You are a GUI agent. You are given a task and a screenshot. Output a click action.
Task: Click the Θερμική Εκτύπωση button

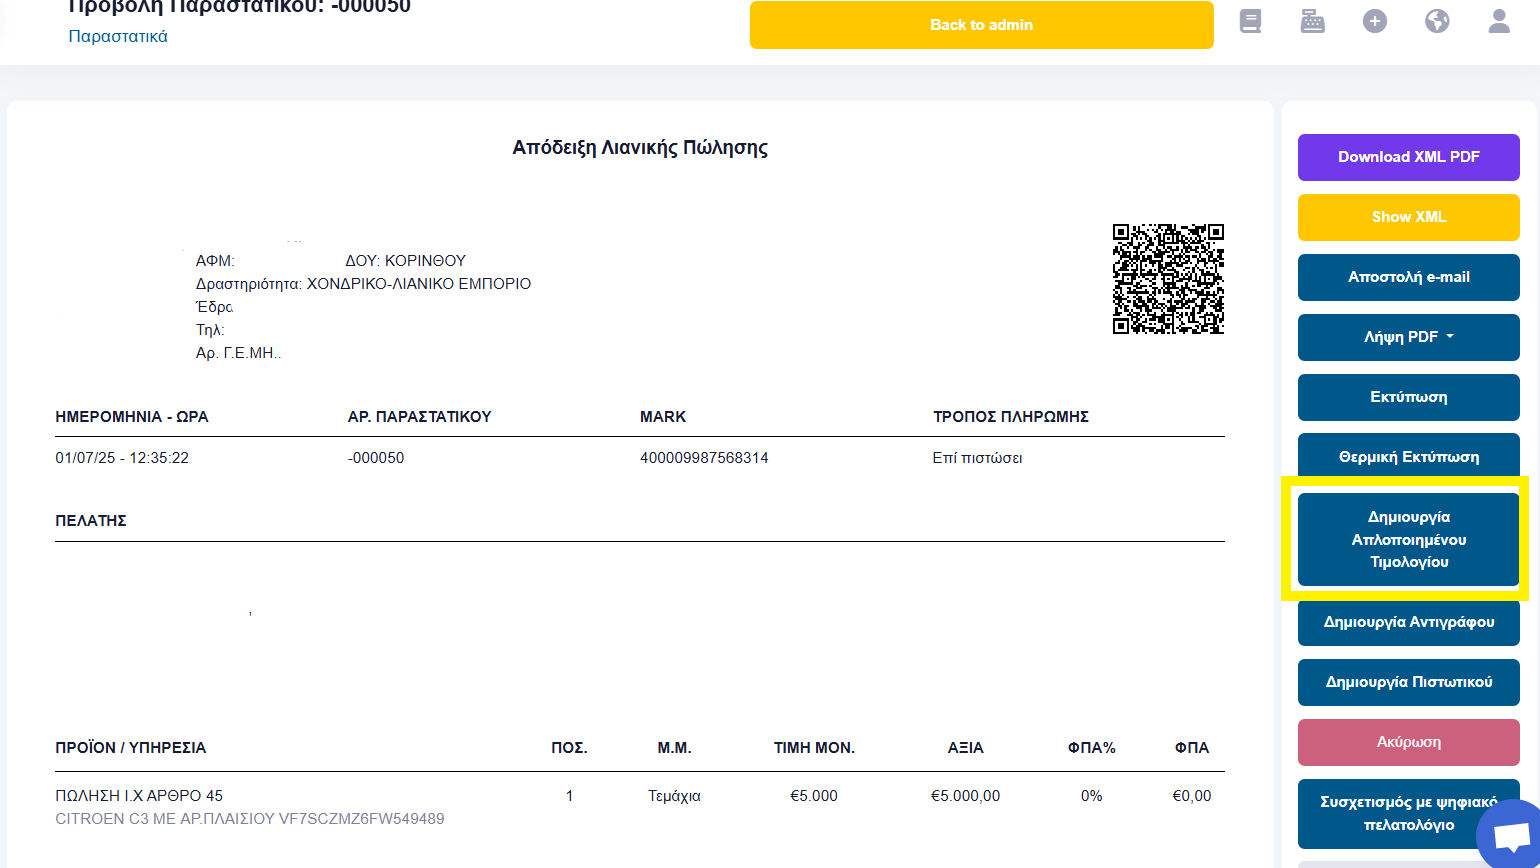pyautogui.click(x=1409, y=456)
